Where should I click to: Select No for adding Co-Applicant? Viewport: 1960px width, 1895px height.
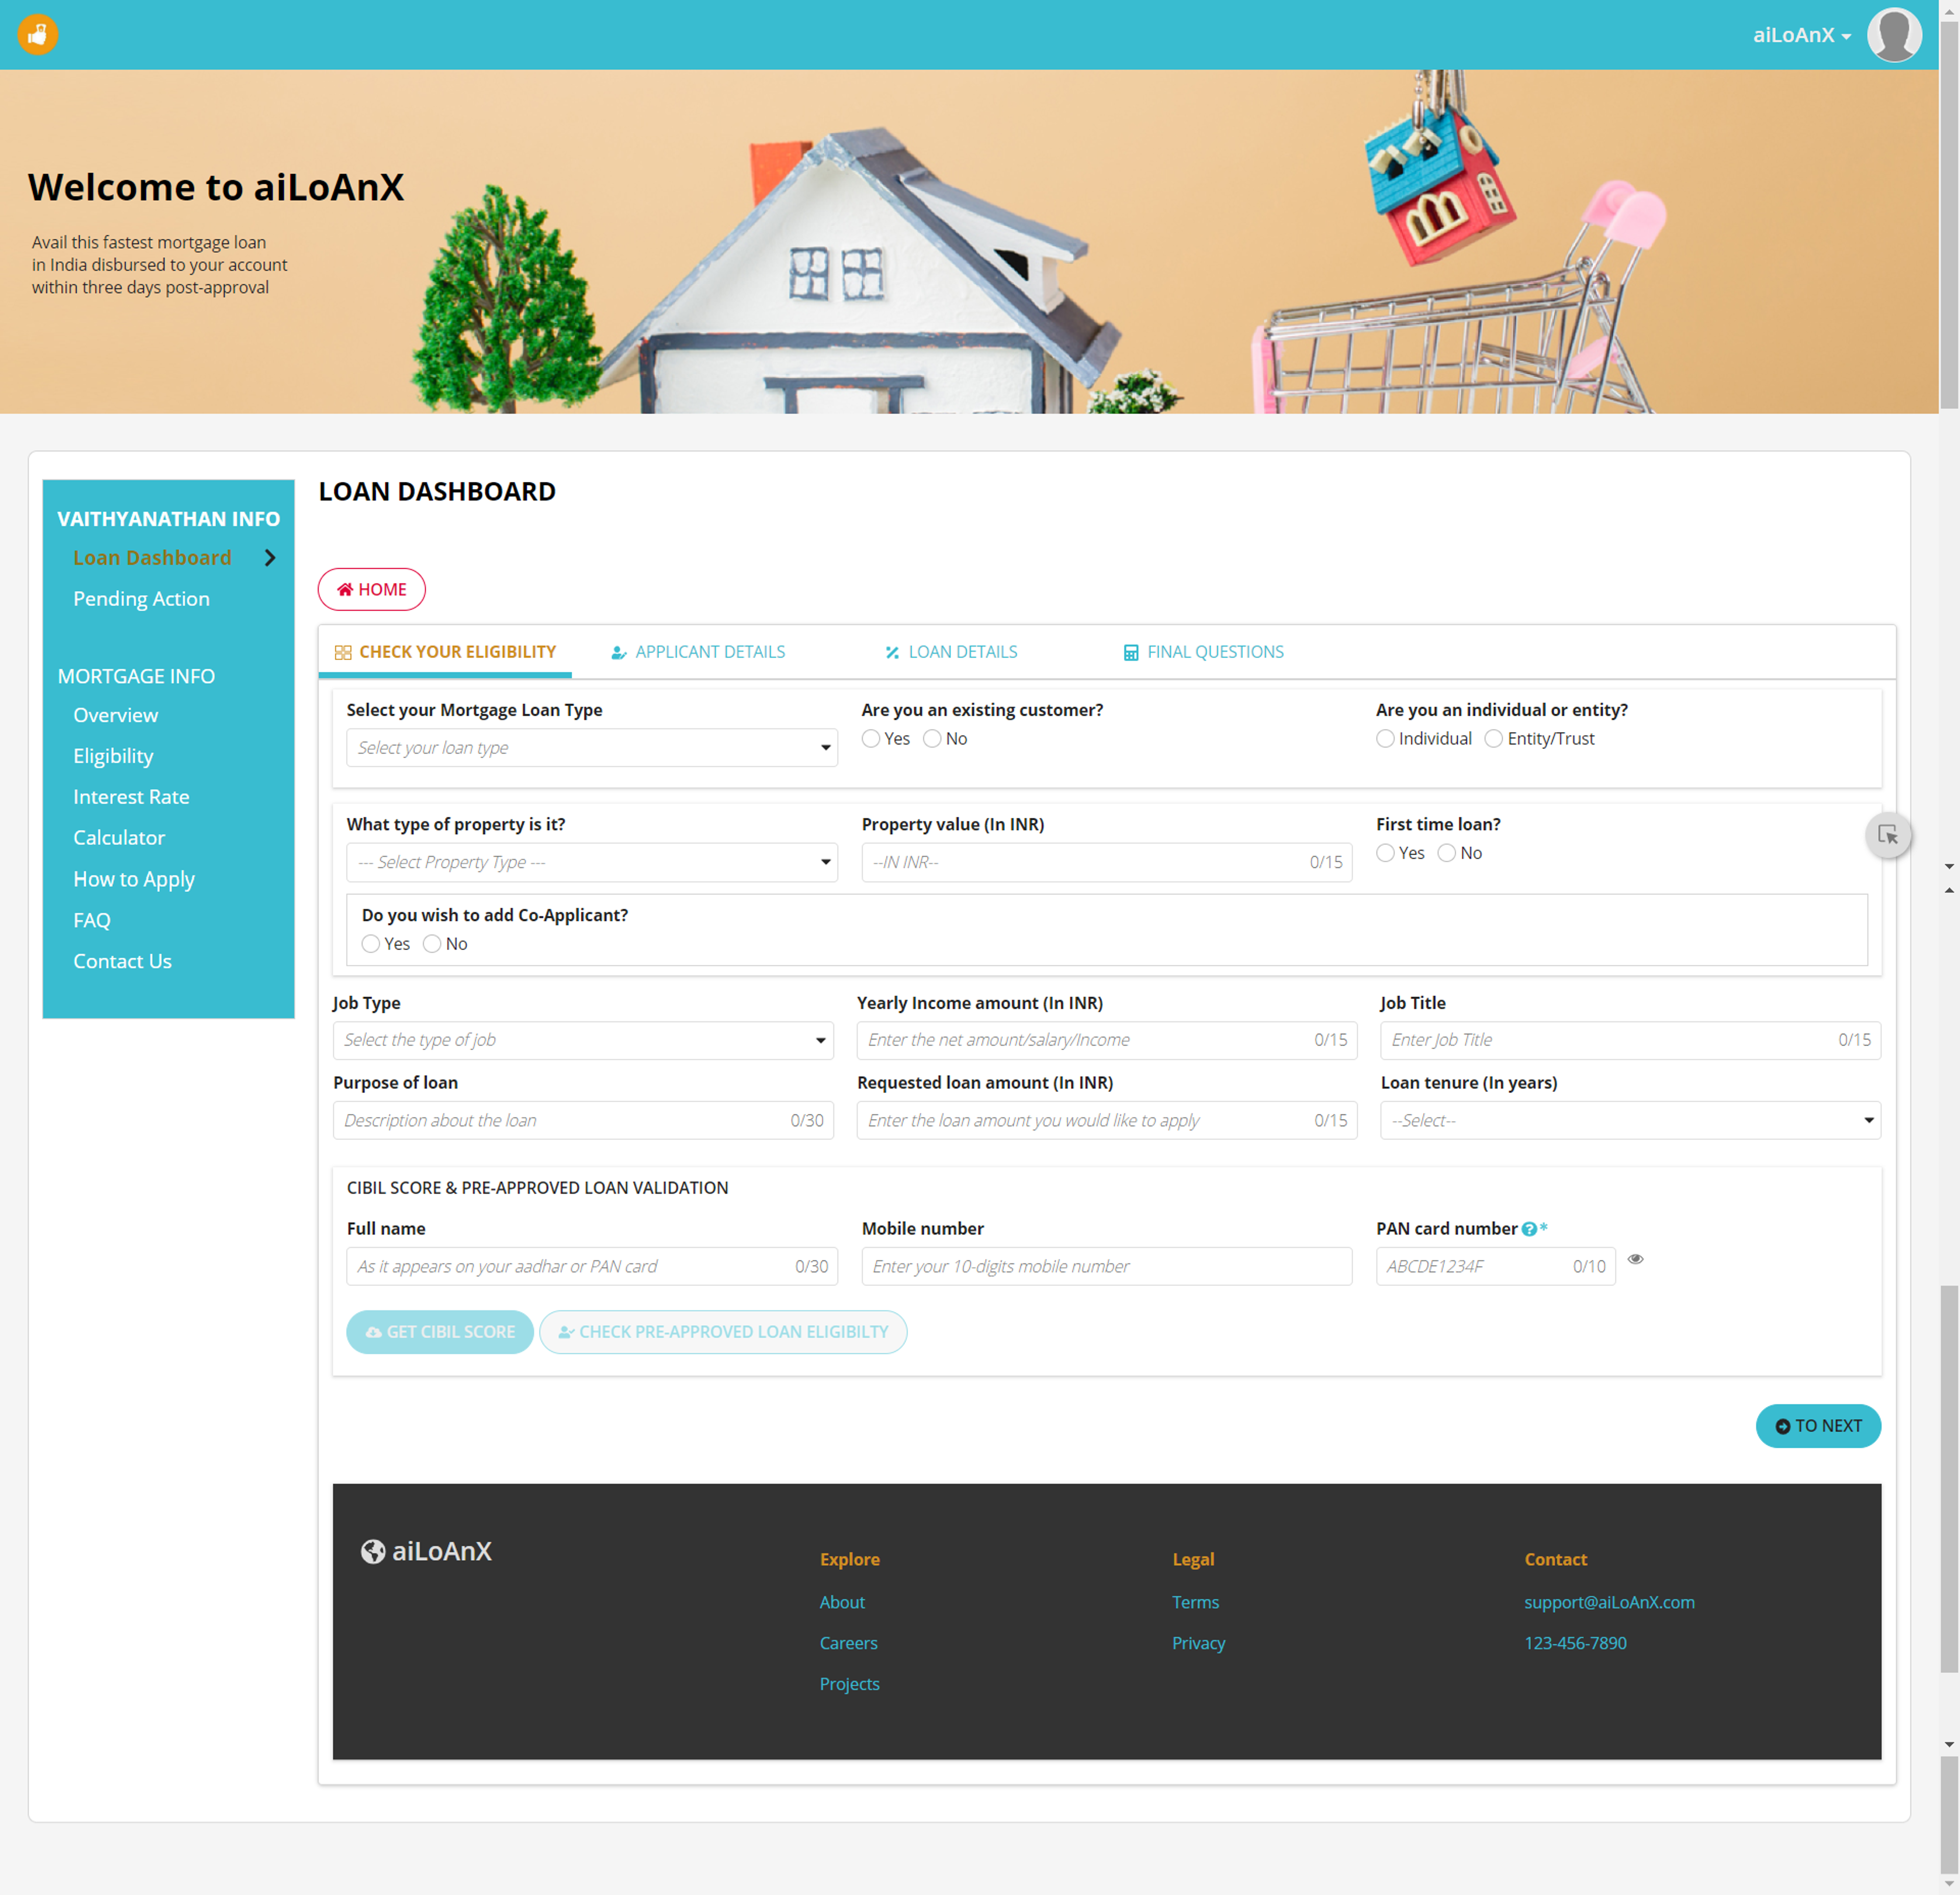pos(432,944)
